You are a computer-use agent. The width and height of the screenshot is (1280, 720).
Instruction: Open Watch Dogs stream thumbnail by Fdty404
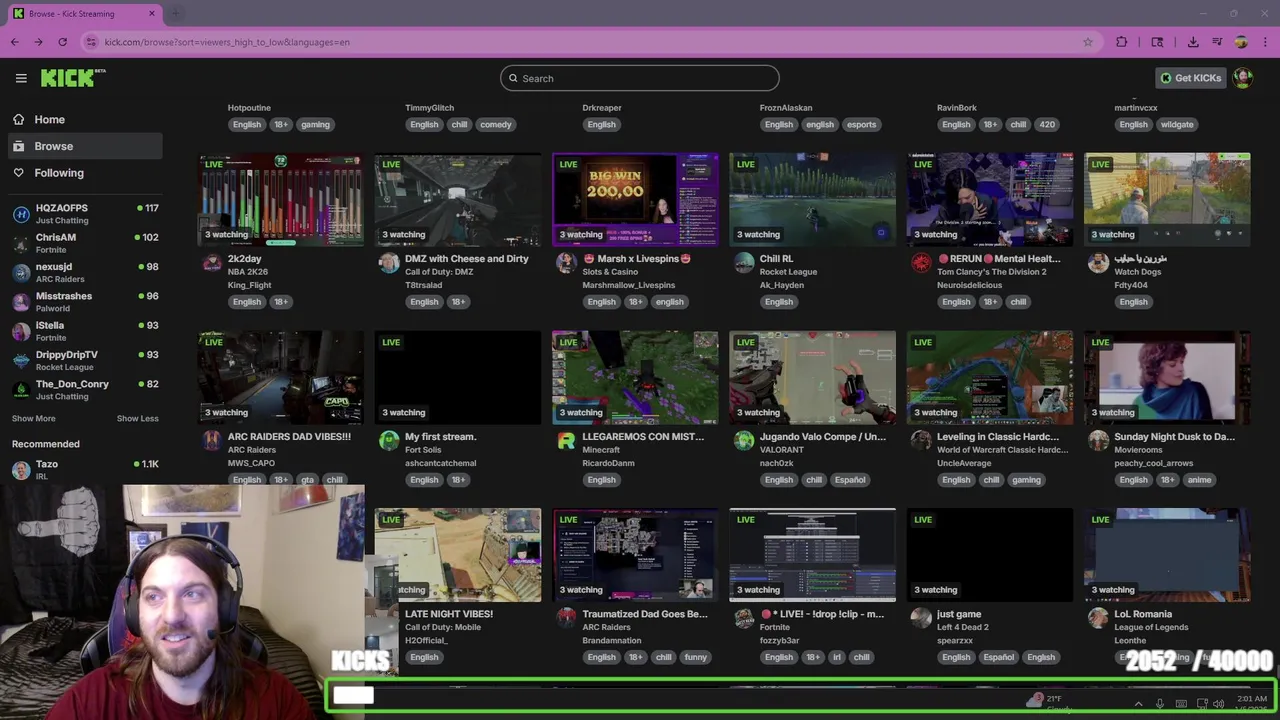point(1167,200)
